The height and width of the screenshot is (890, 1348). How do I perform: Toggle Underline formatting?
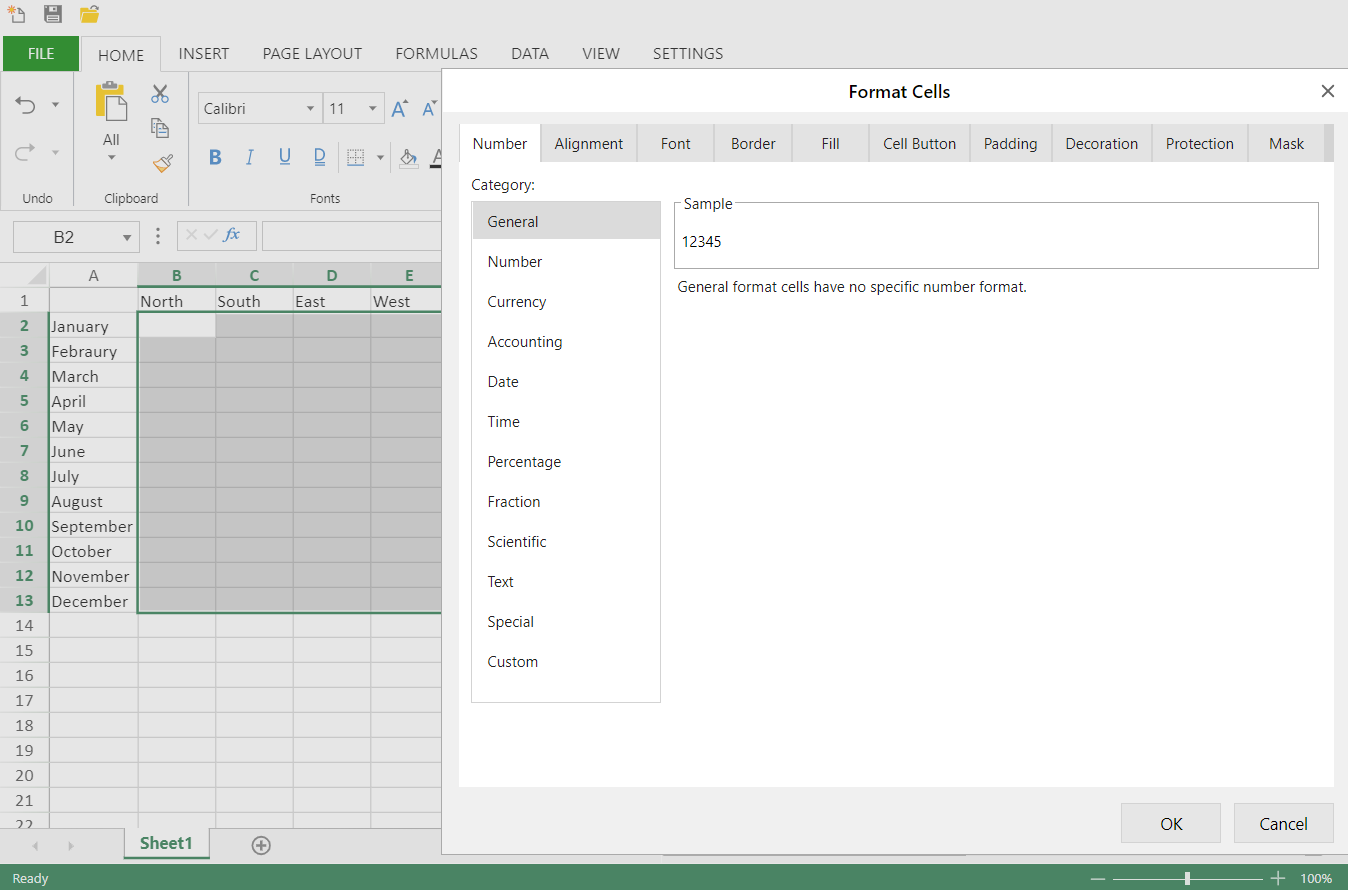tap(285, 157)
